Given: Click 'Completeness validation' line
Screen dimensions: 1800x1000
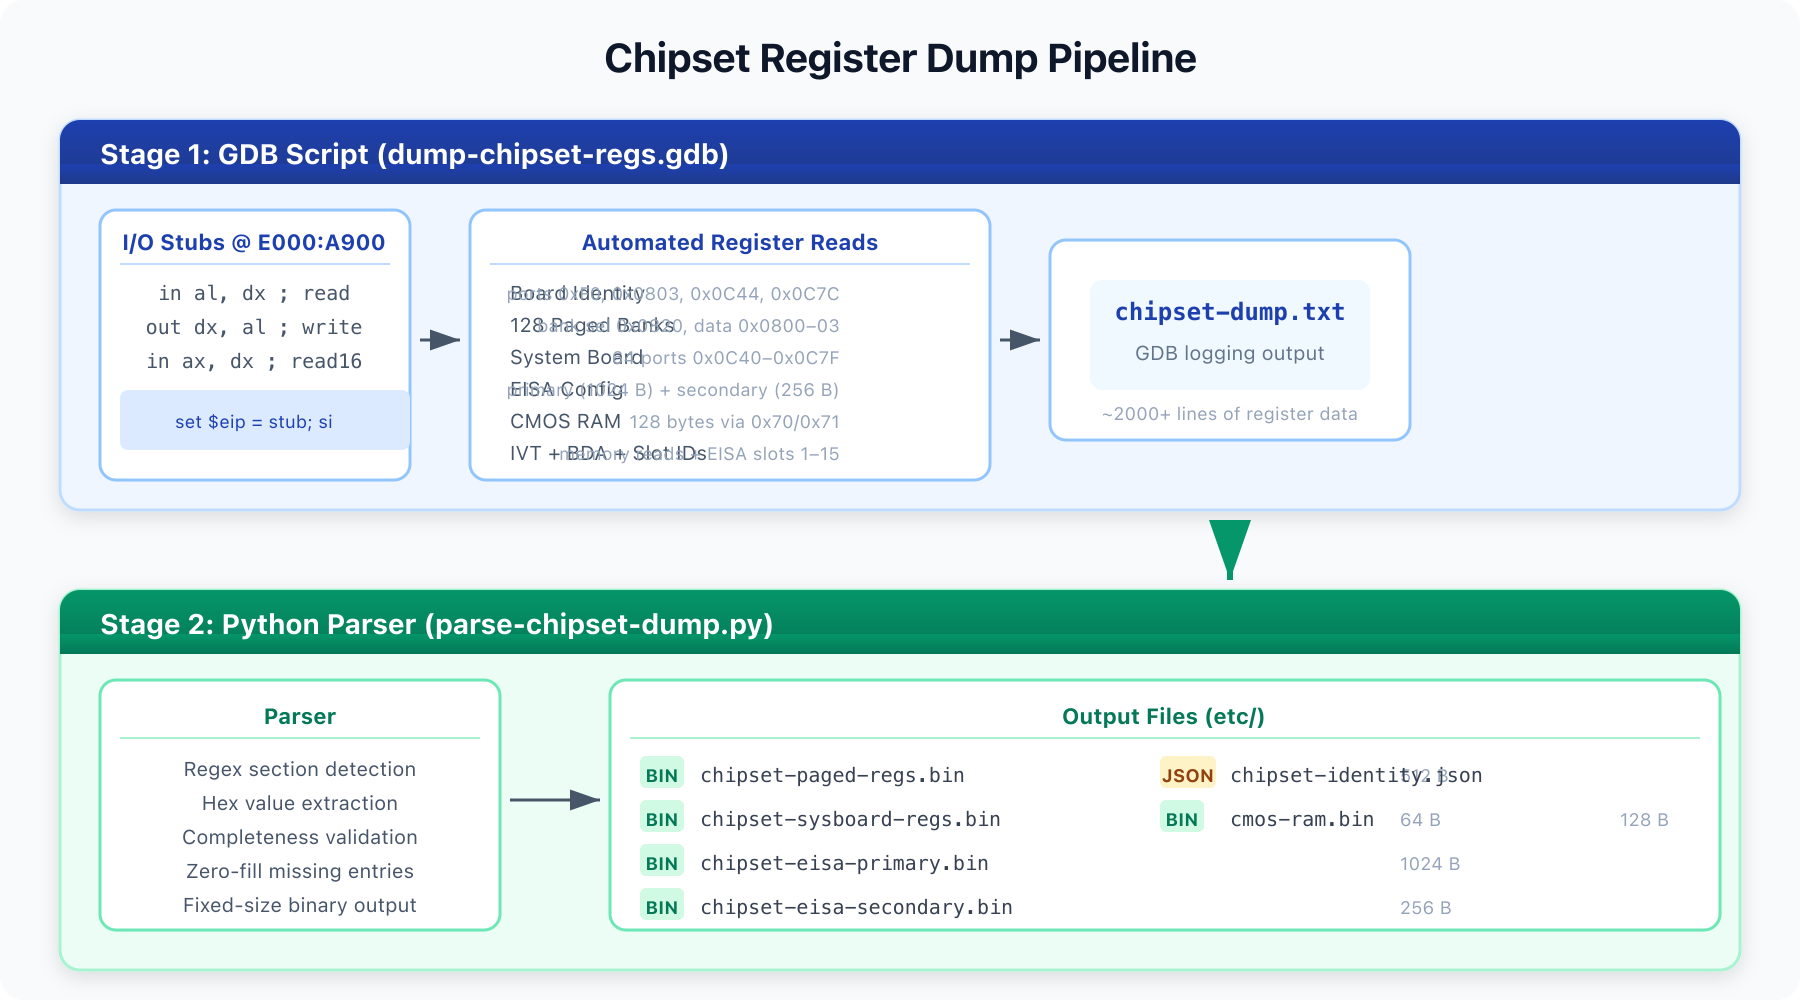Looking at the screenshot, I should [x=300, y=837].
